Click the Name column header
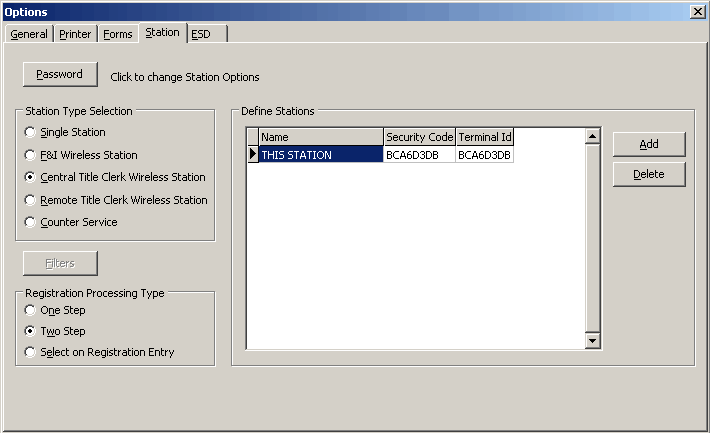Image resolution: width=710 pixels, height=433 pixels. (x=321, y=137)
